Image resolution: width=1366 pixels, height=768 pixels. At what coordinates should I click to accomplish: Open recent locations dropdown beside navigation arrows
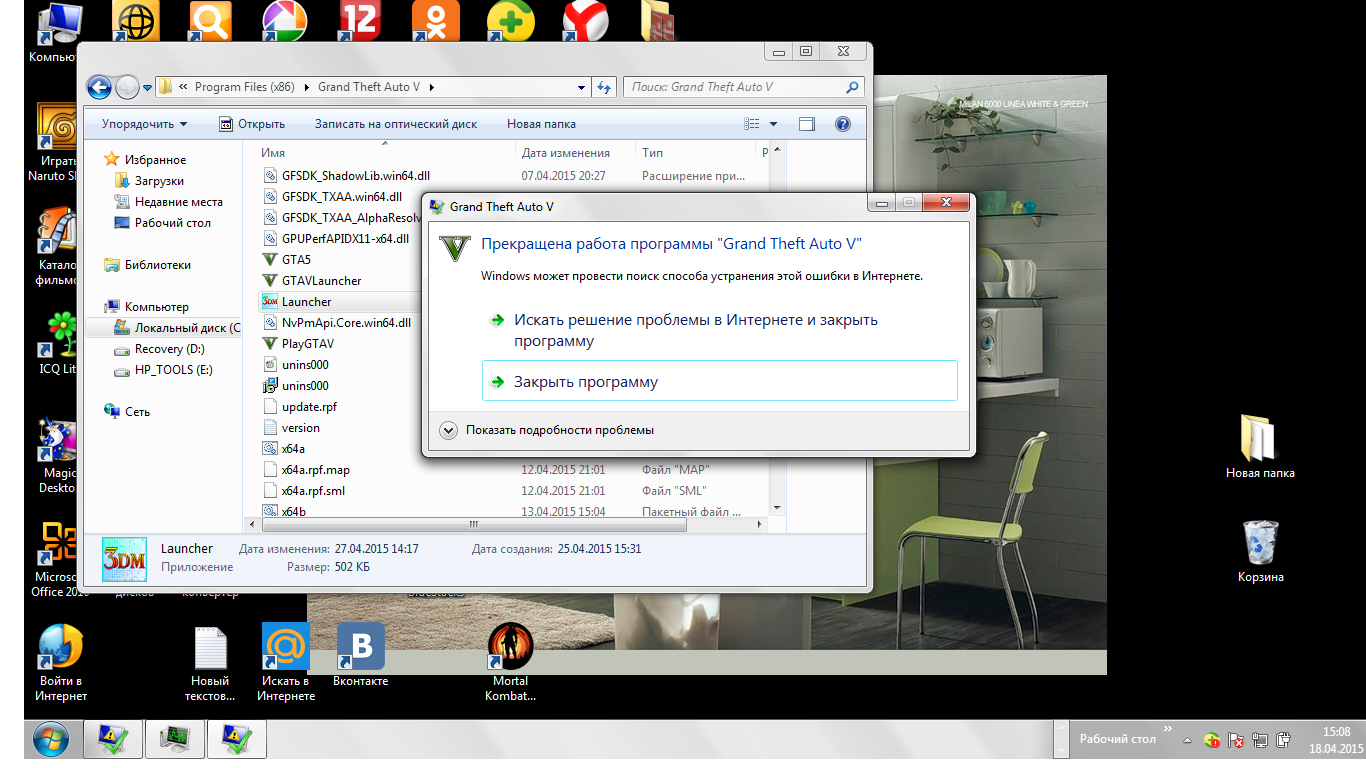(148, 88)
